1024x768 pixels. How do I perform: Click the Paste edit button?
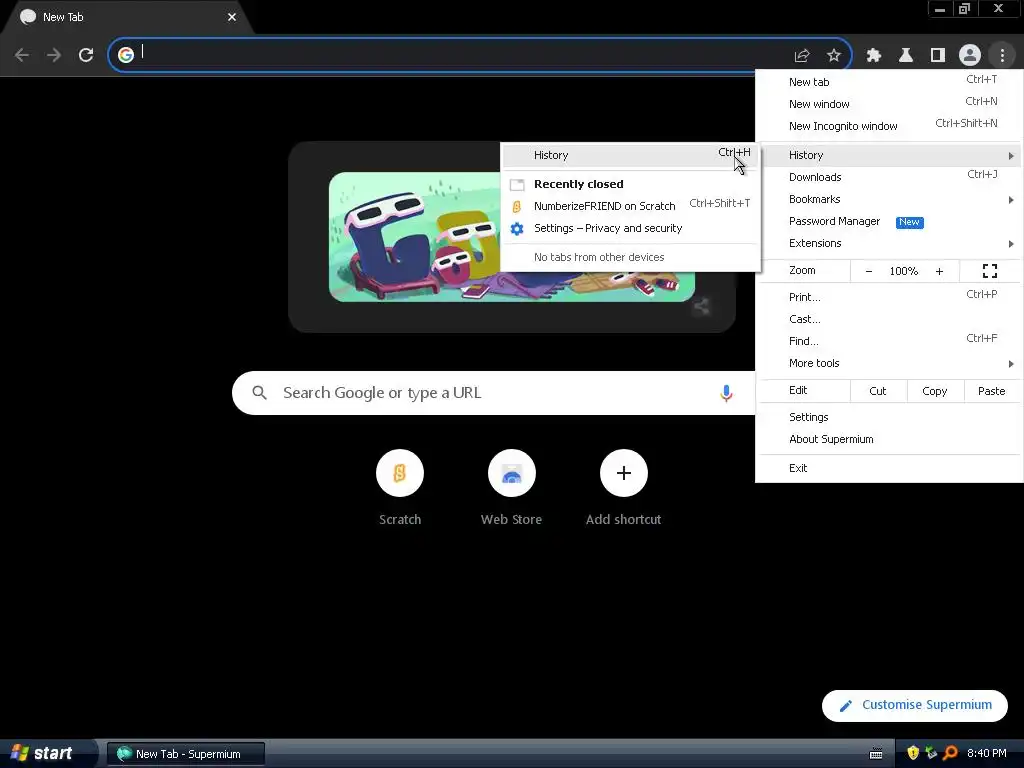[991, 391]
